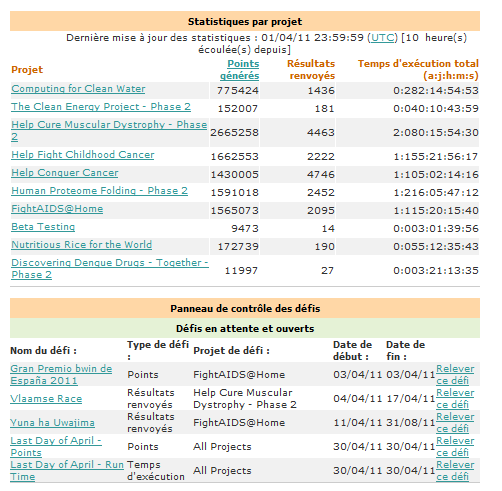This screenshot has width=502, height=491.
Task: Open Help Fight Childhood Cancer link
Action: click(83, 155)
